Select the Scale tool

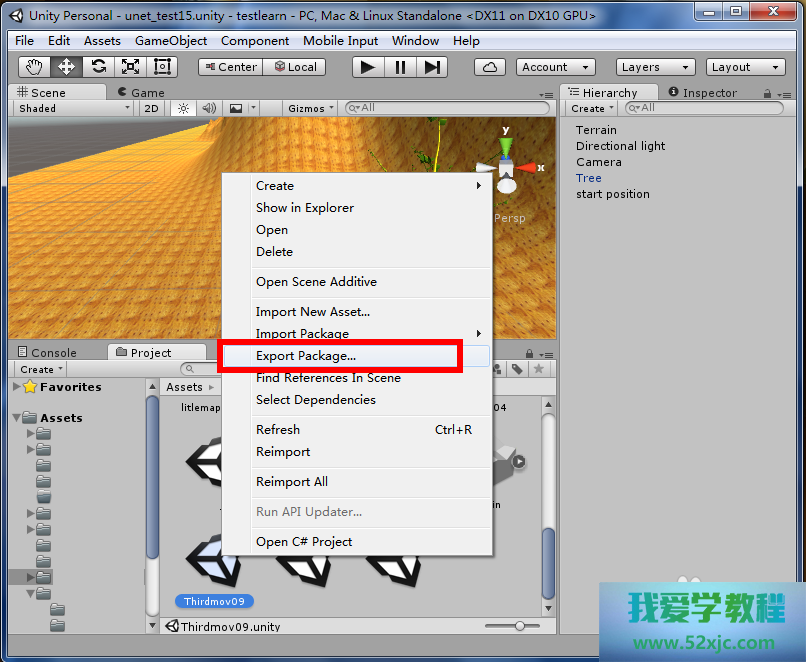pyautogui.click(x=130, y=67)
